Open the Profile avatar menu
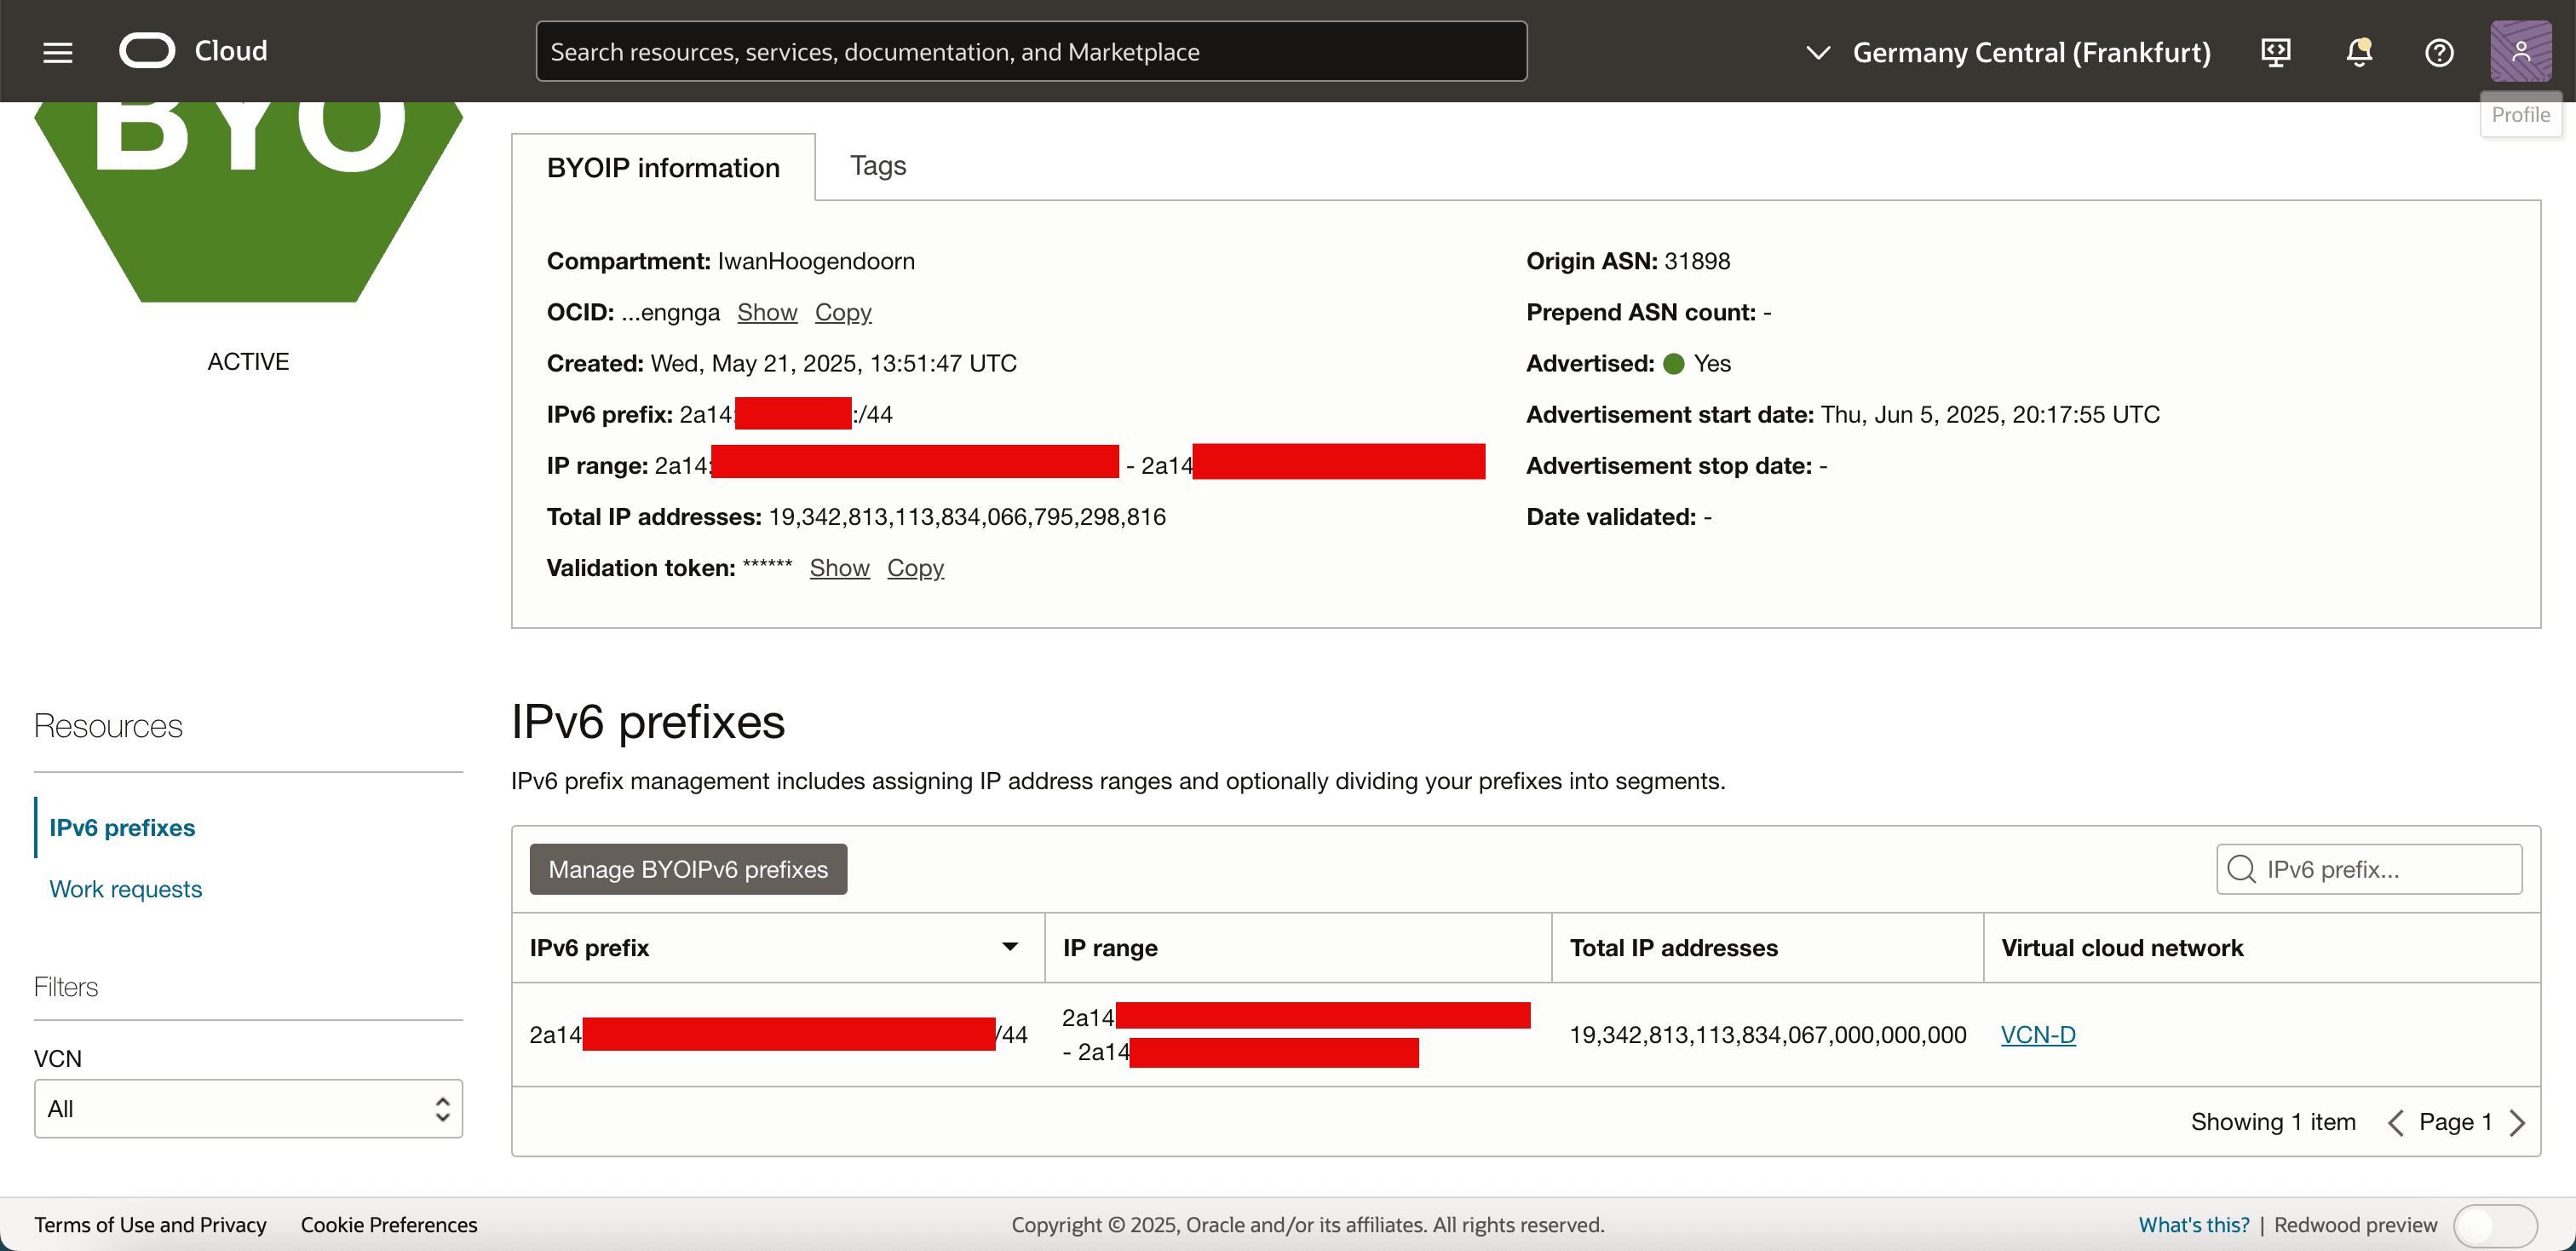This screenshot has height=1251, width=2576. (x=2519, y=52)
